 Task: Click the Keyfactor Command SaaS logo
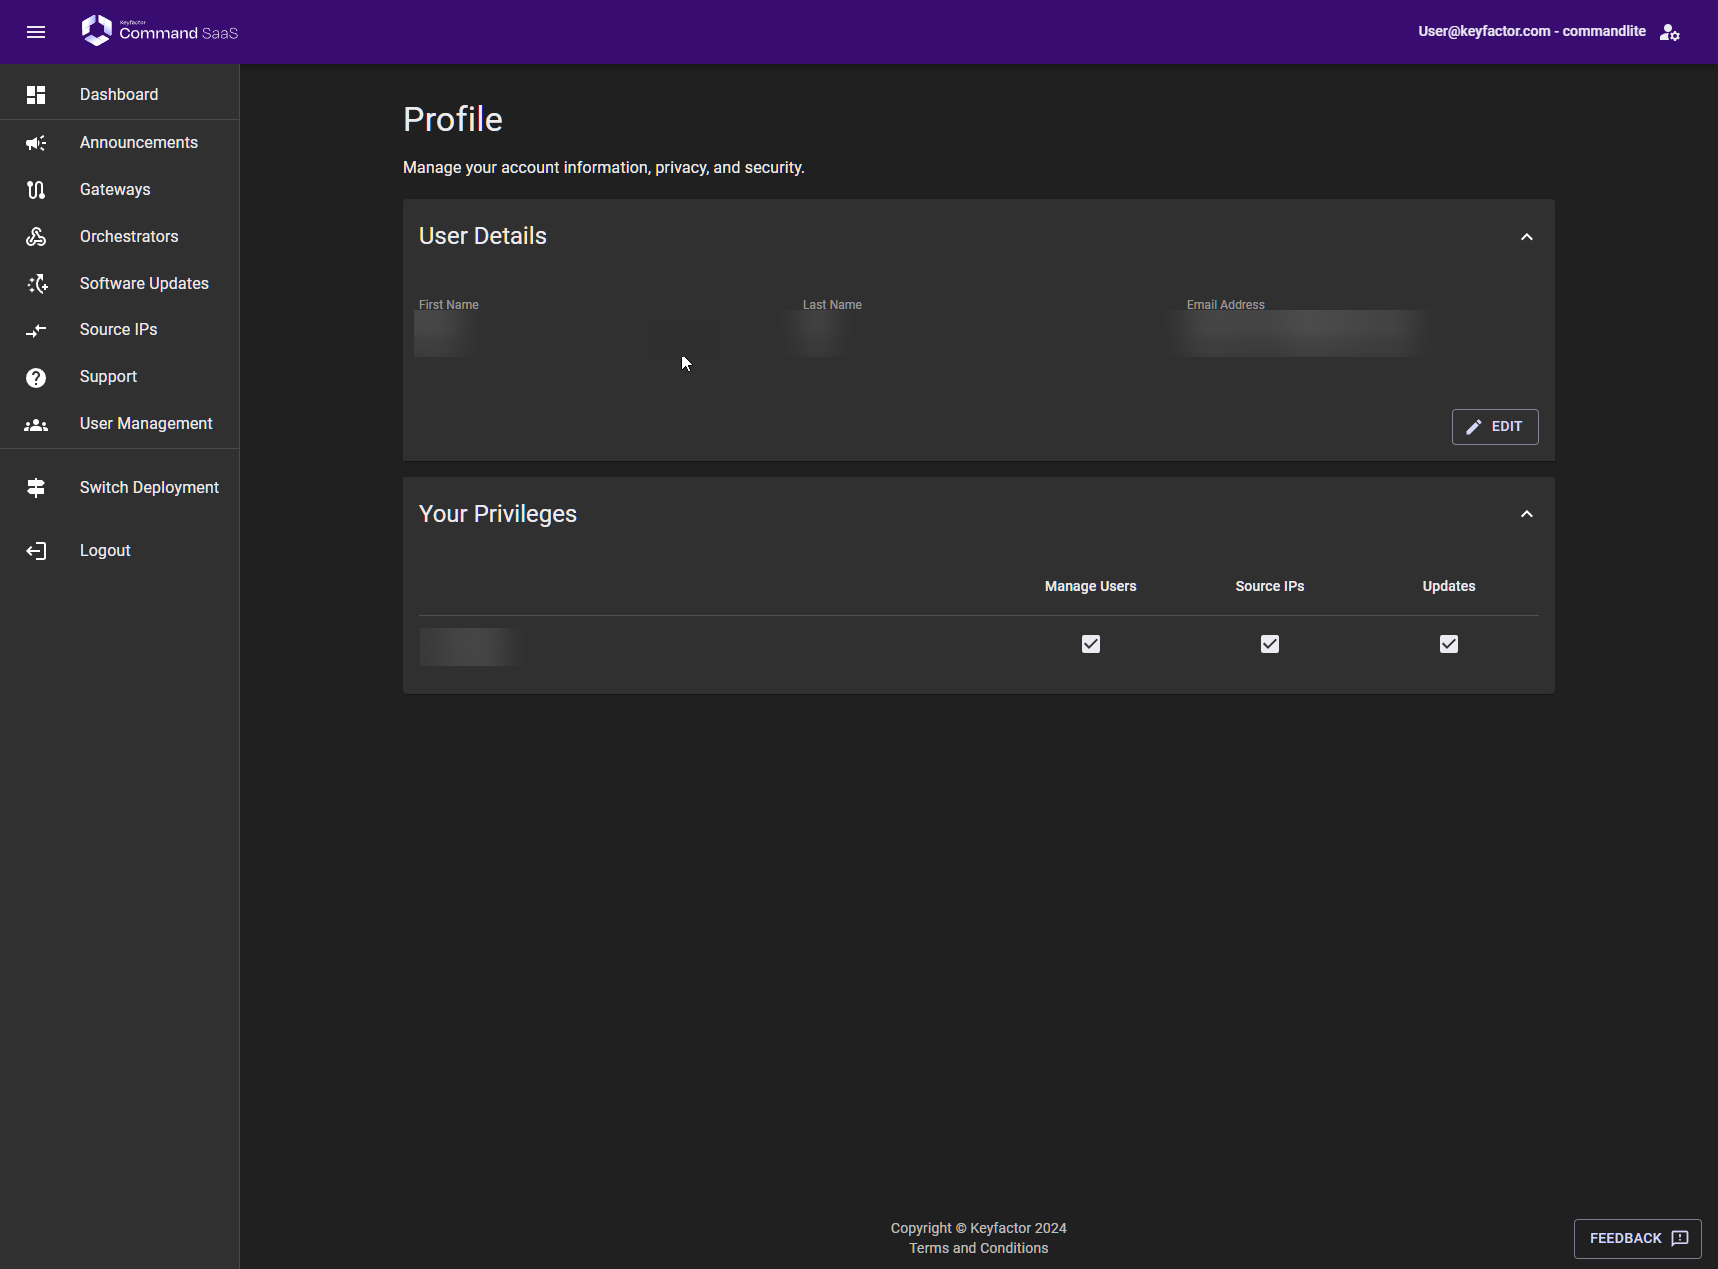click(160, 31)
